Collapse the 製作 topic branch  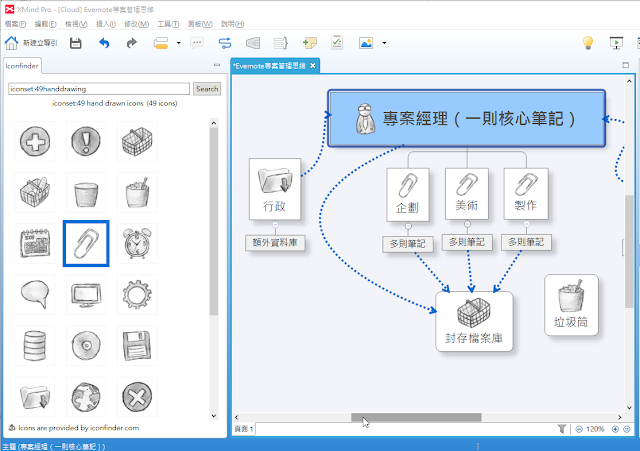point(527,224)
